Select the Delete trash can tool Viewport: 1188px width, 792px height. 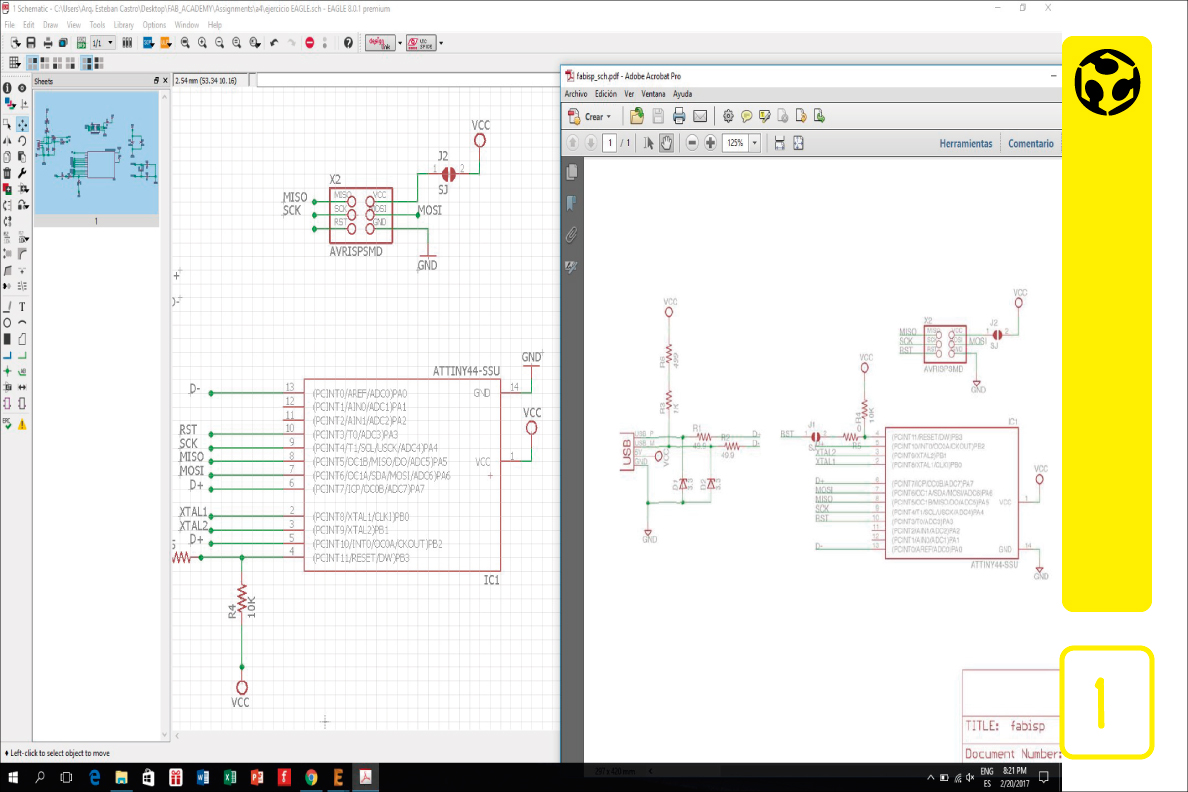click(x=7, y=172)
